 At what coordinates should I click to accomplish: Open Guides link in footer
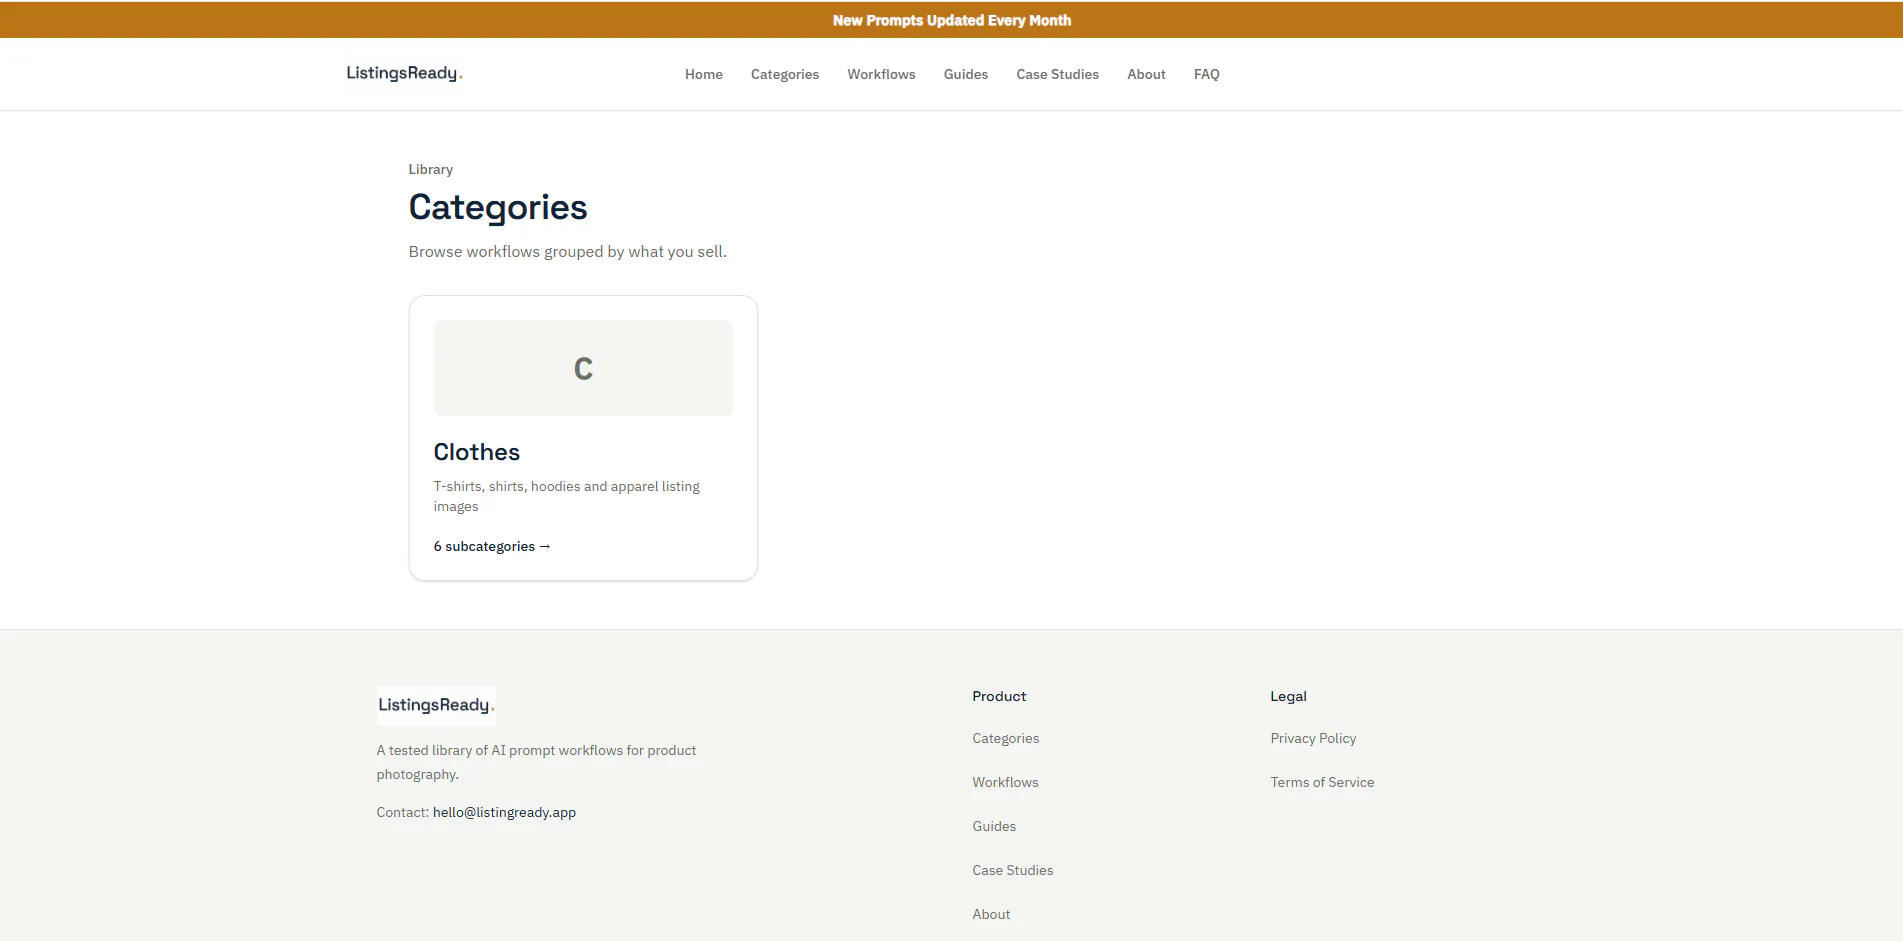tap(994, 826)
